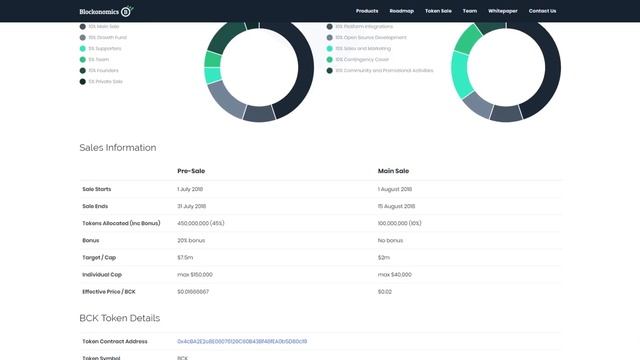Click the 'Main Sale' column header
The width and height of the screenshot is (640, 360).
[x=393, y=171]
